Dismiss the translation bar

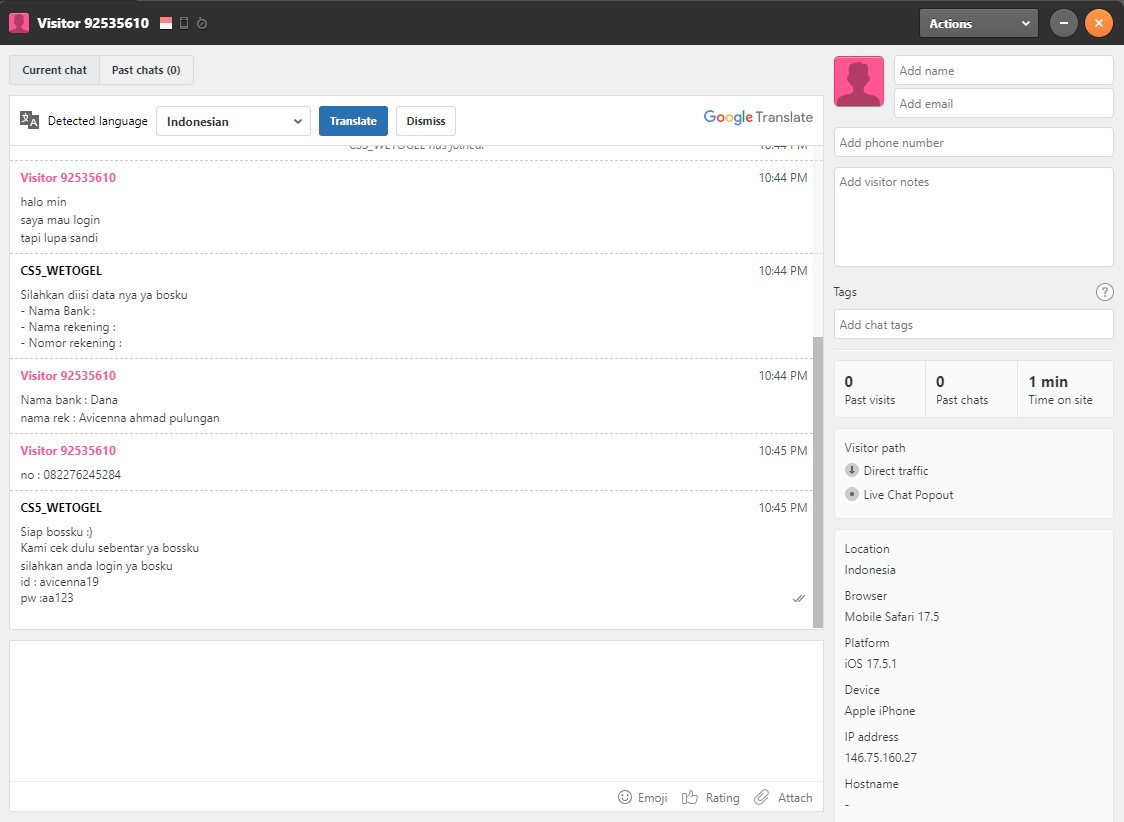click(426, 121)
